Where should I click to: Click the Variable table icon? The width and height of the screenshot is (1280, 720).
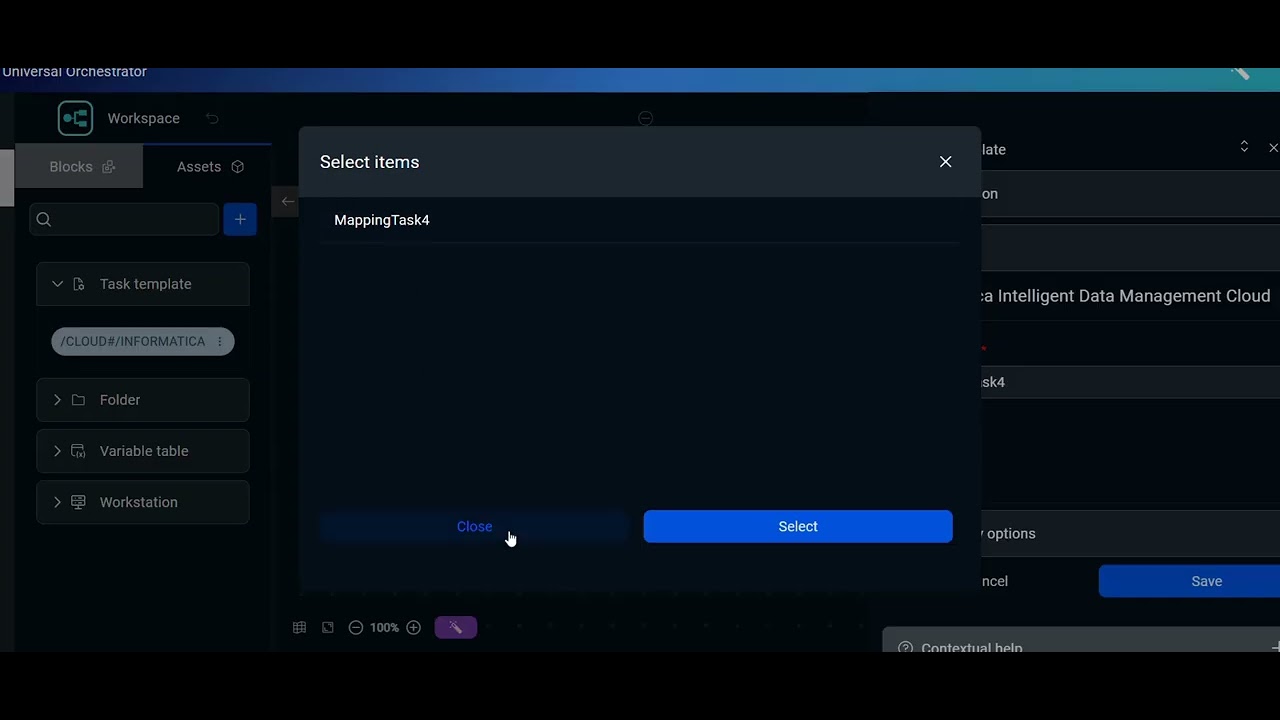click(79, 451)
